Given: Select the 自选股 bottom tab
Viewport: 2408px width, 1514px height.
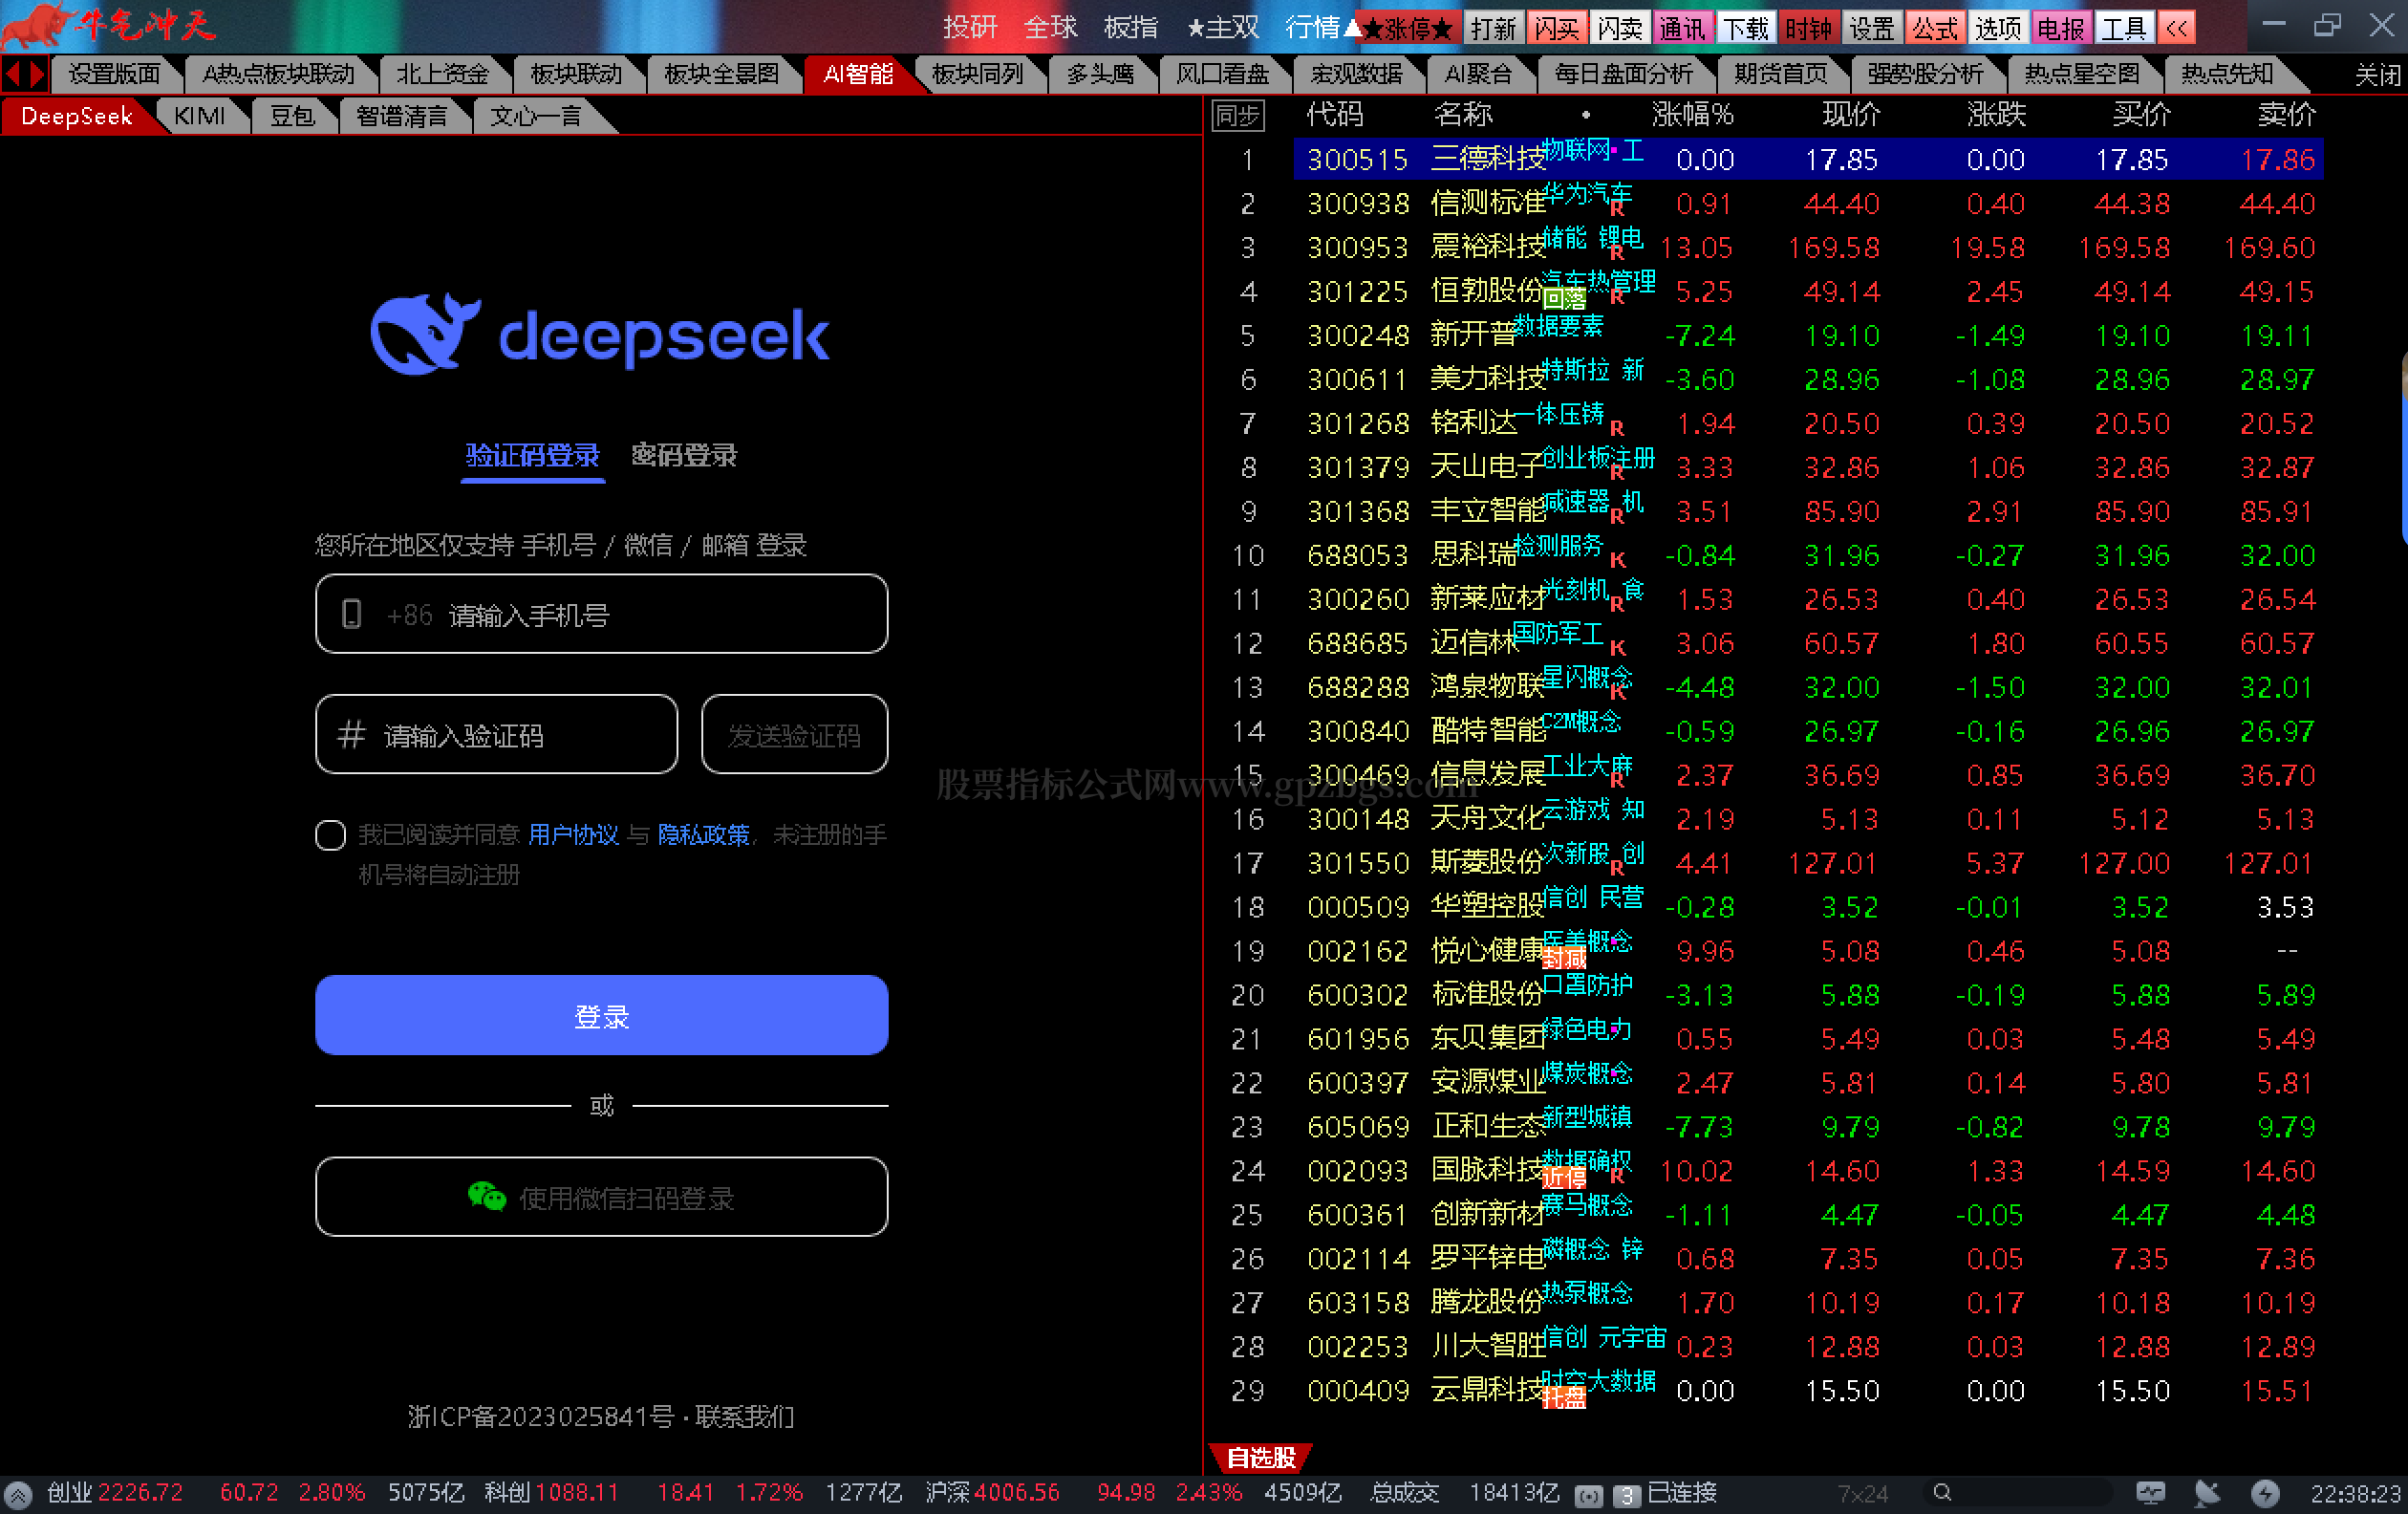Looking at the screenshot, I should 1260,1458.
